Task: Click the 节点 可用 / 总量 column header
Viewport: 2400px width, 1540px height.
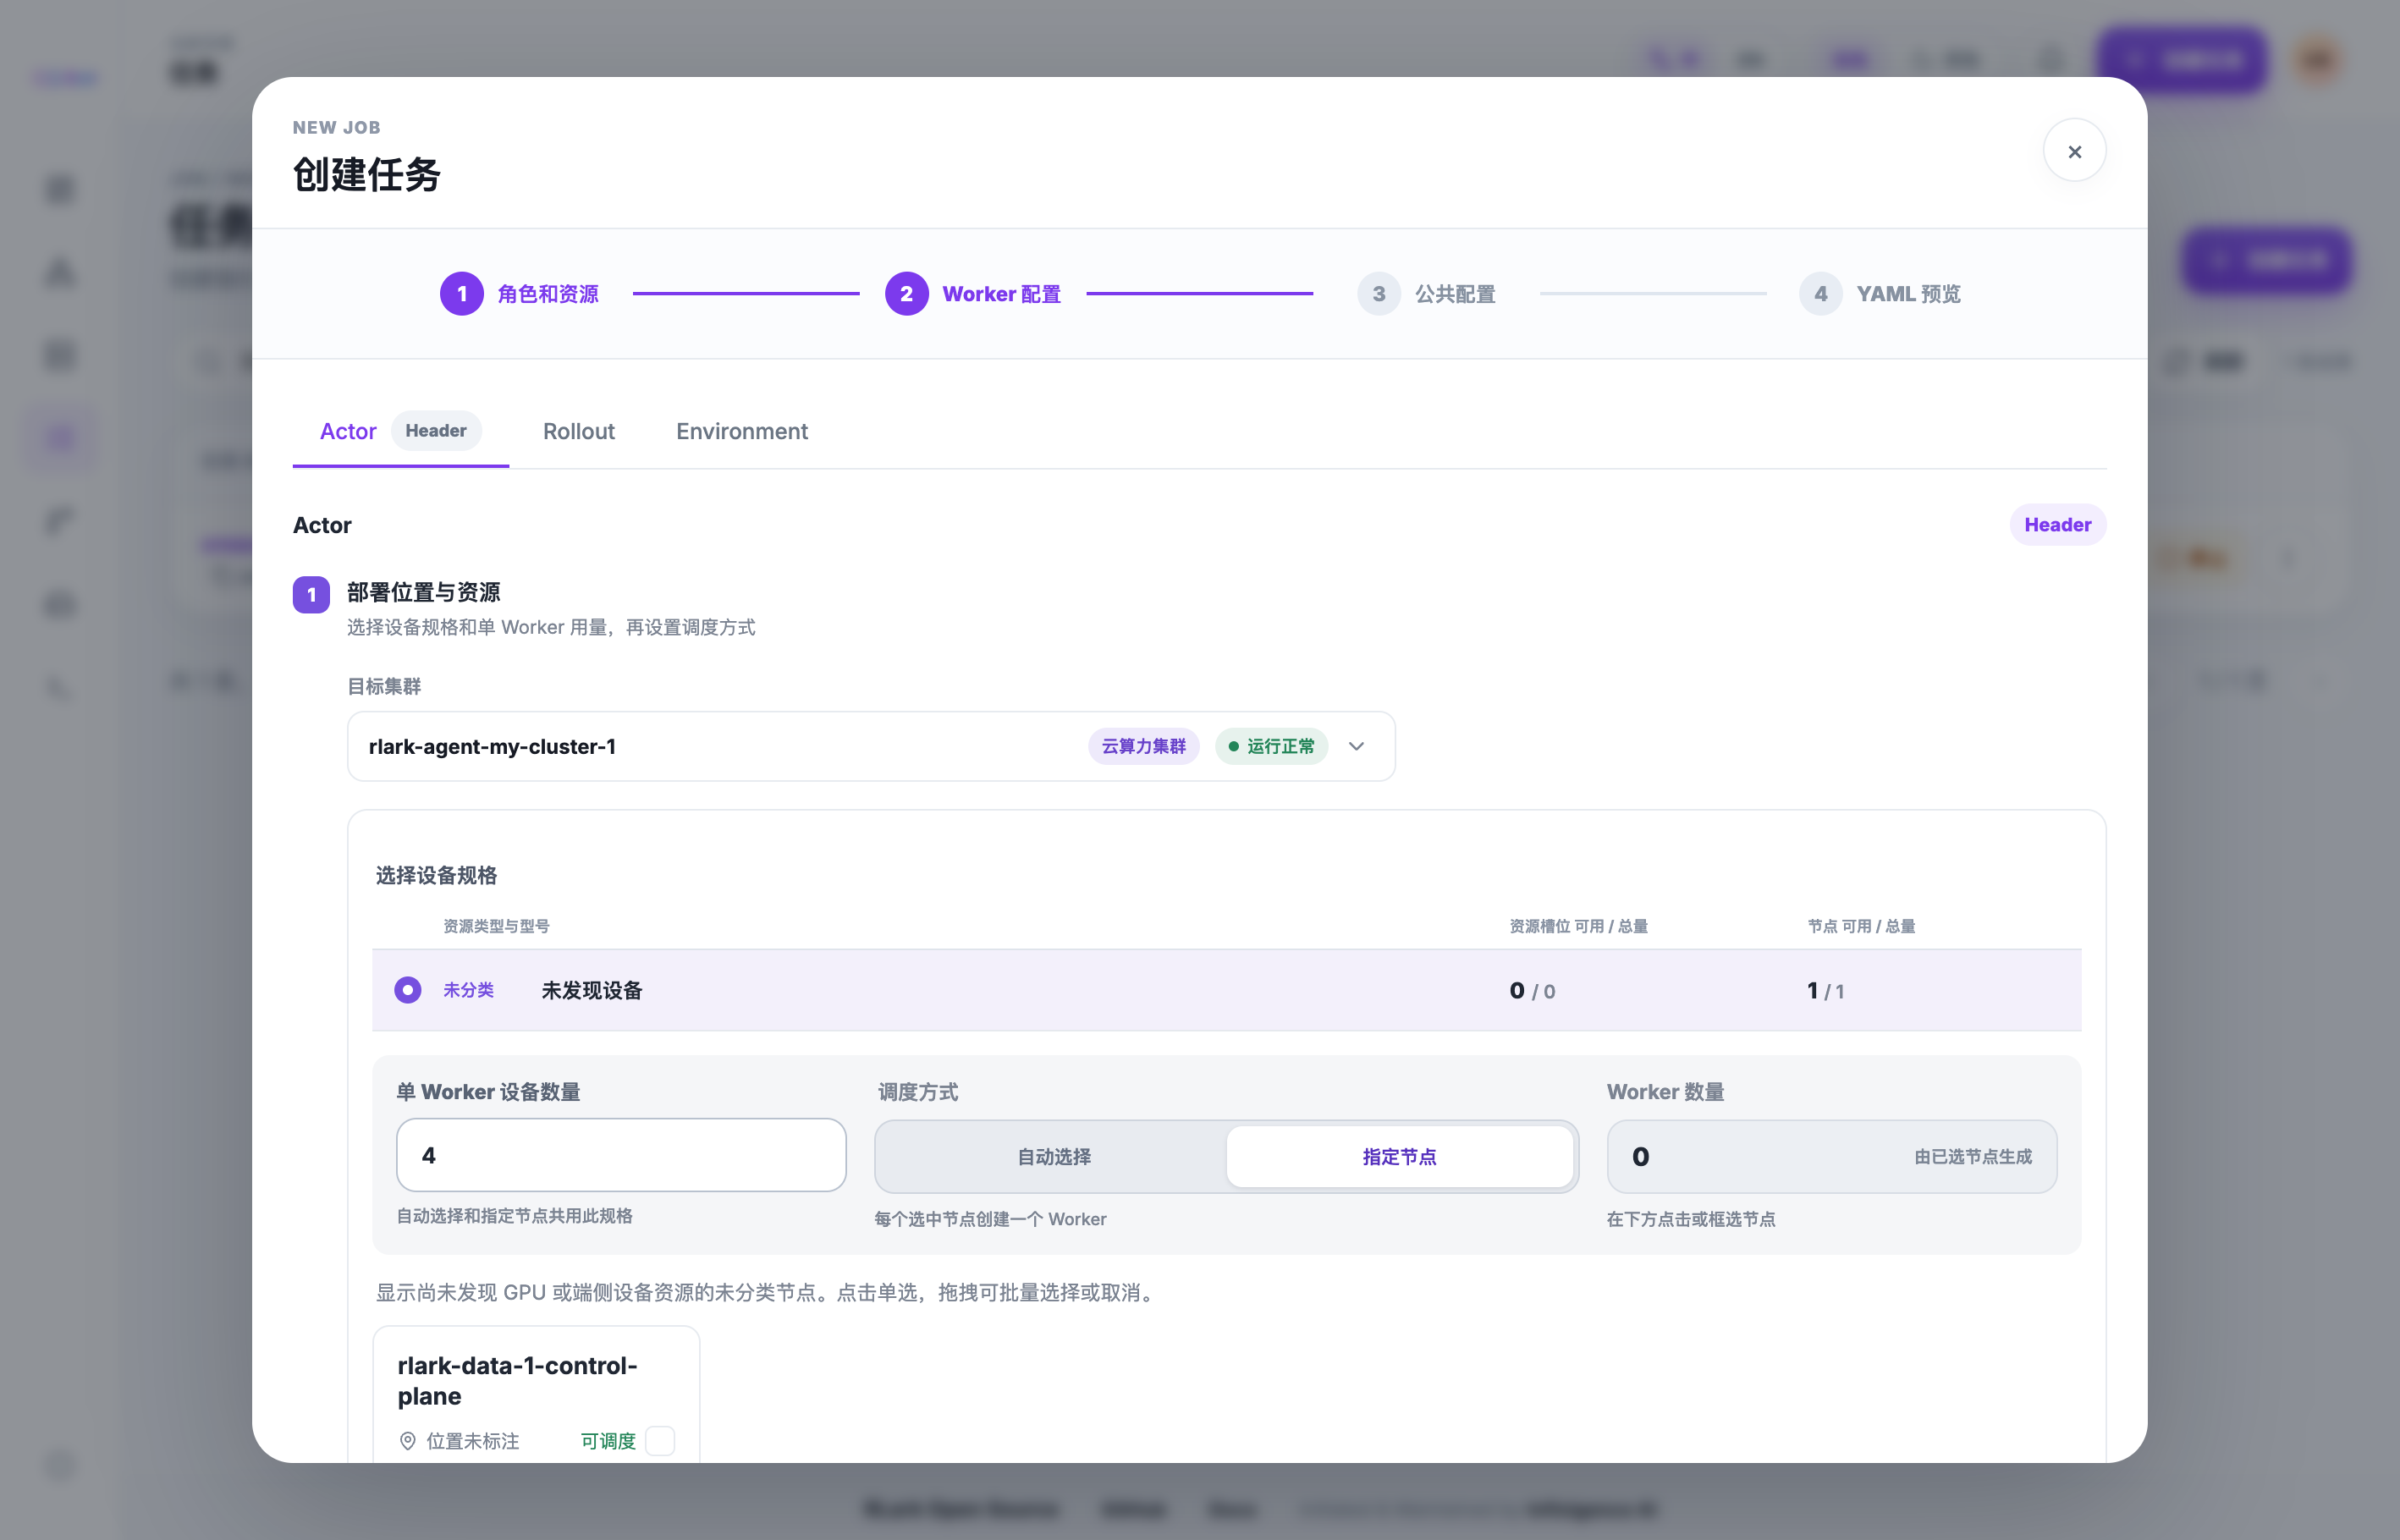Action: pos(1861,926)
